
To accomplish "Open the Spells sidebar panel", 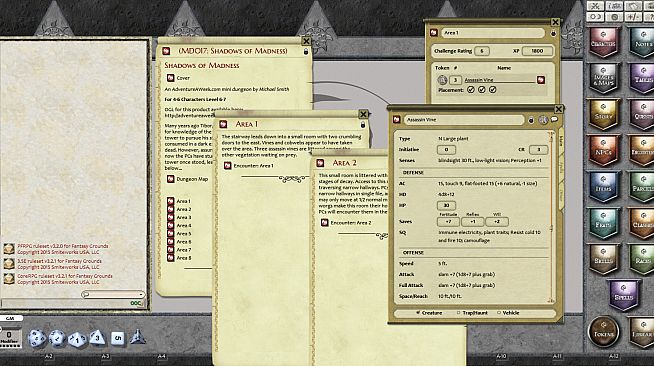I will (623, 295).
